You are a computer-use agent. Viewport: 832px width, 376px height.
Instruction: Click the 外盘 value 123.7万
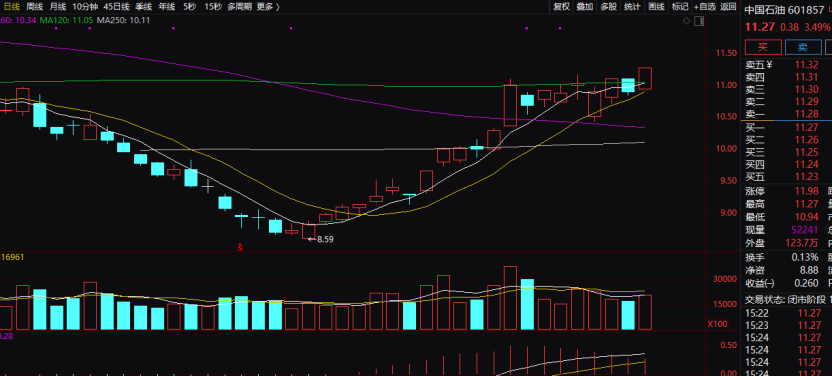[803, 242]
